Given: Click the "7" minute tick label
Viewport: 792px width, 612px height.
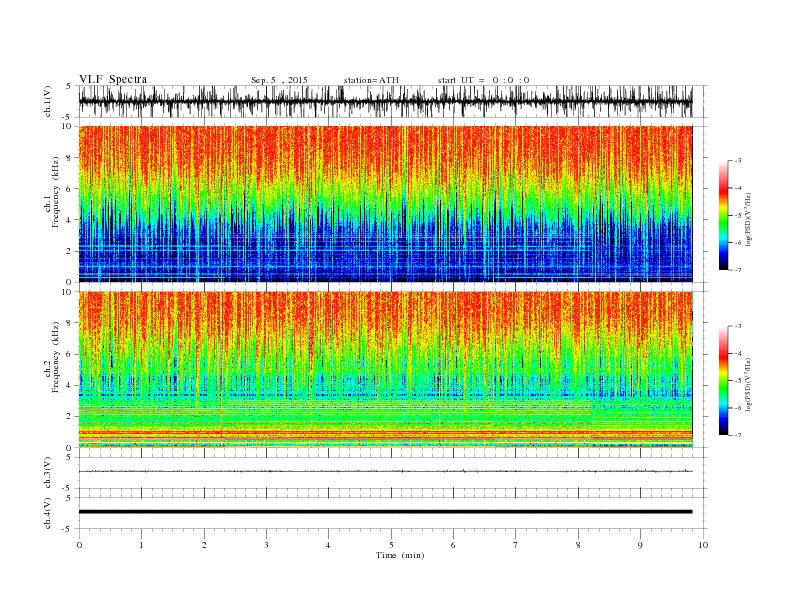Looking at the screenshot, I should pos(516,545).
